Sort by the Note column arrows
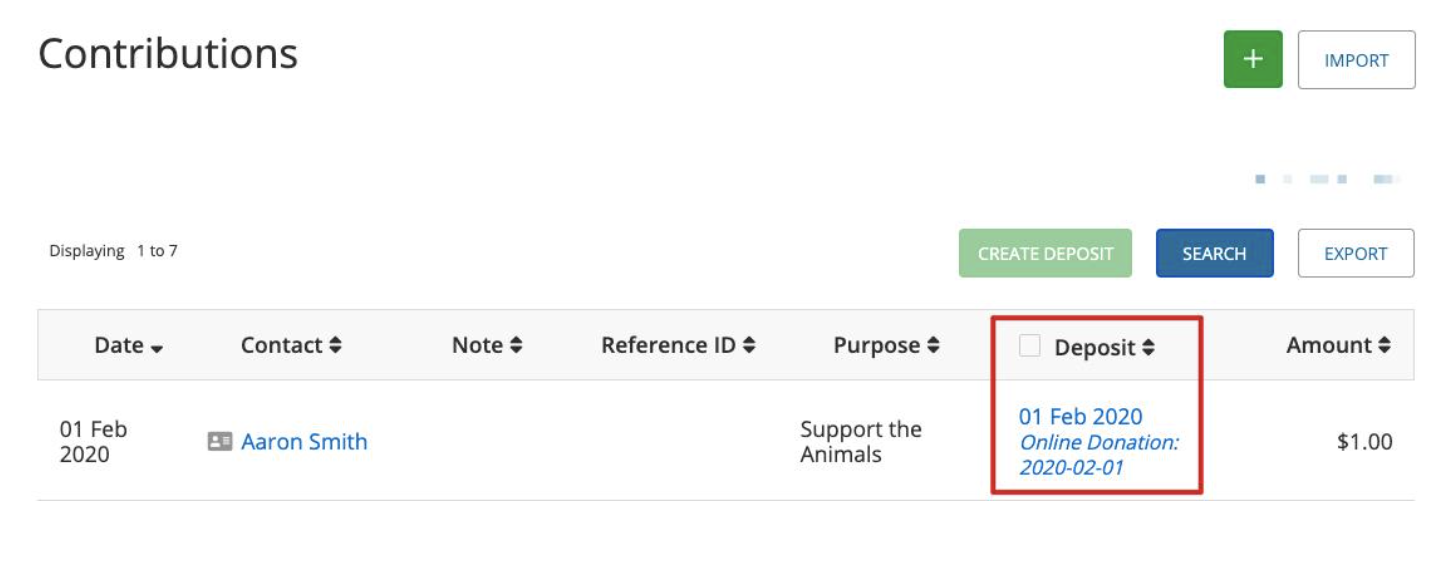 pyautogui.click(x=516, y=345)
